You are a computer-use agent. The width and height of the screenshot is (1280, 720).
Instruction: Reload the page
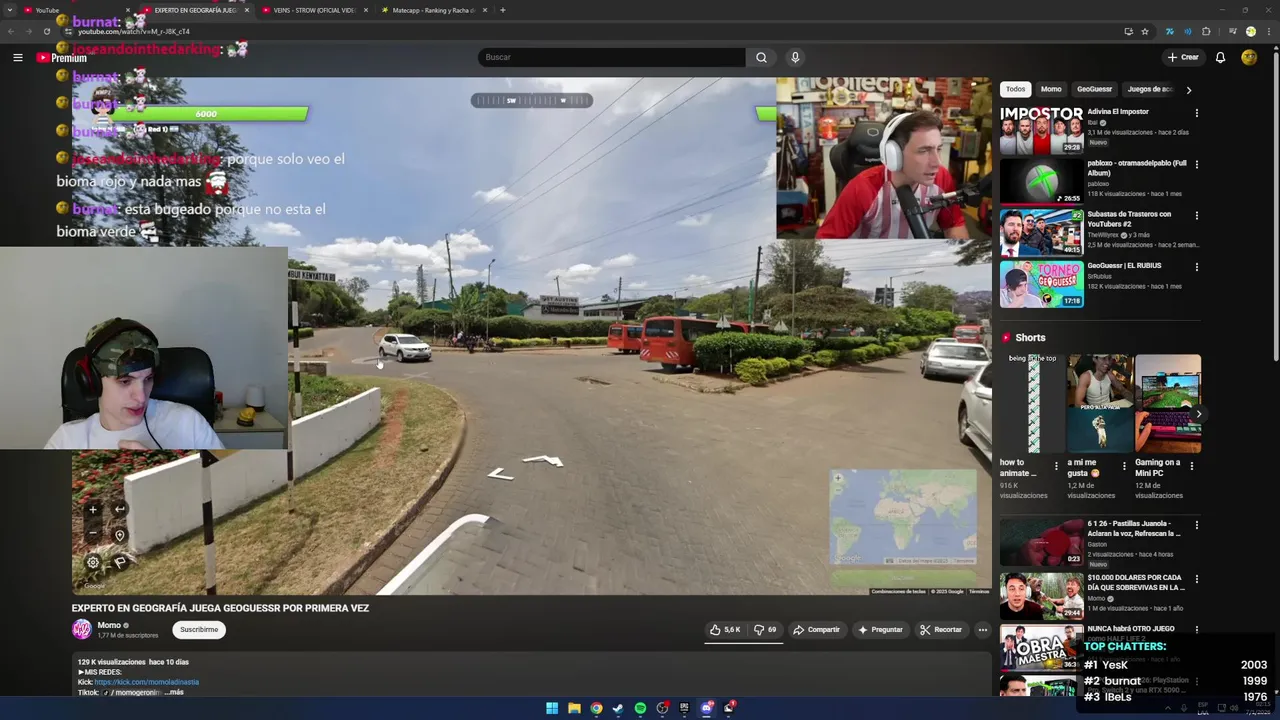(x=46, y=31)
